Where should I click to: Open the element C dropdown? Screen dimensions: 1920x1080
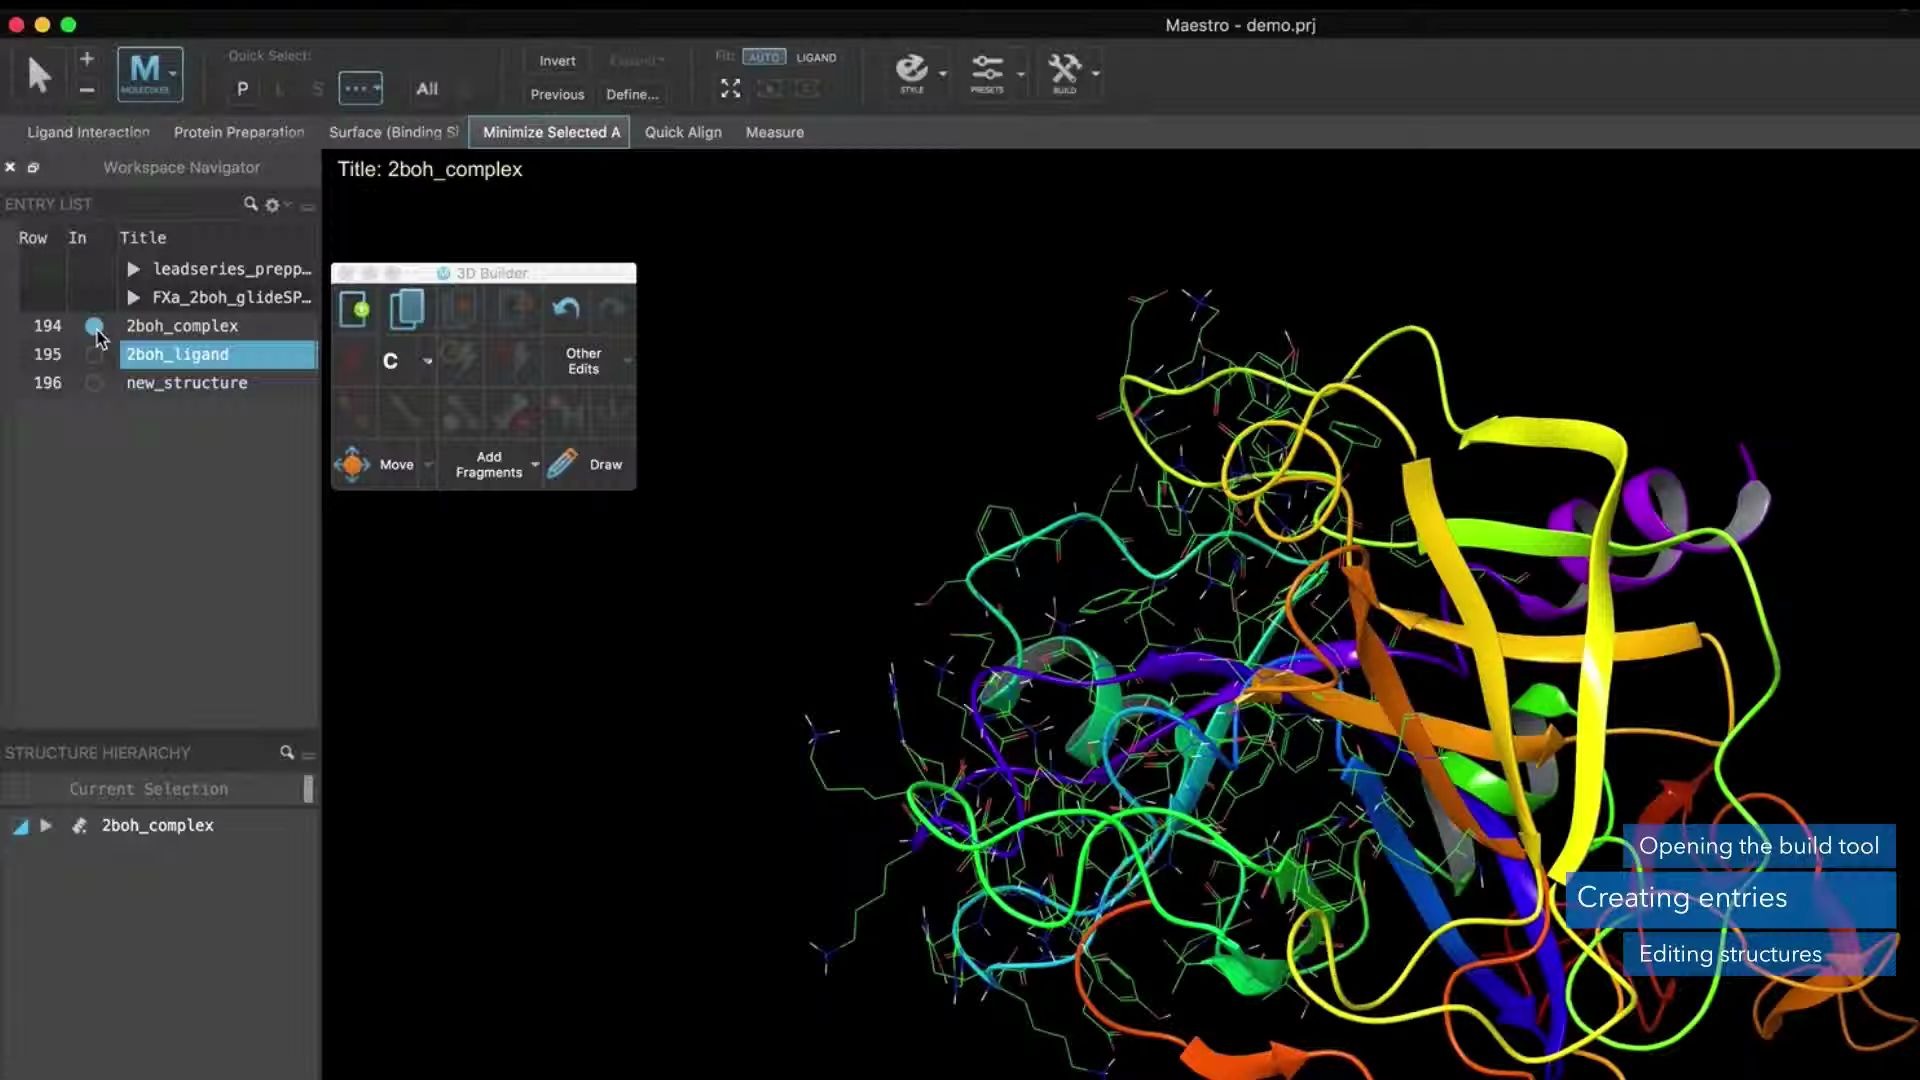(428, 361)
